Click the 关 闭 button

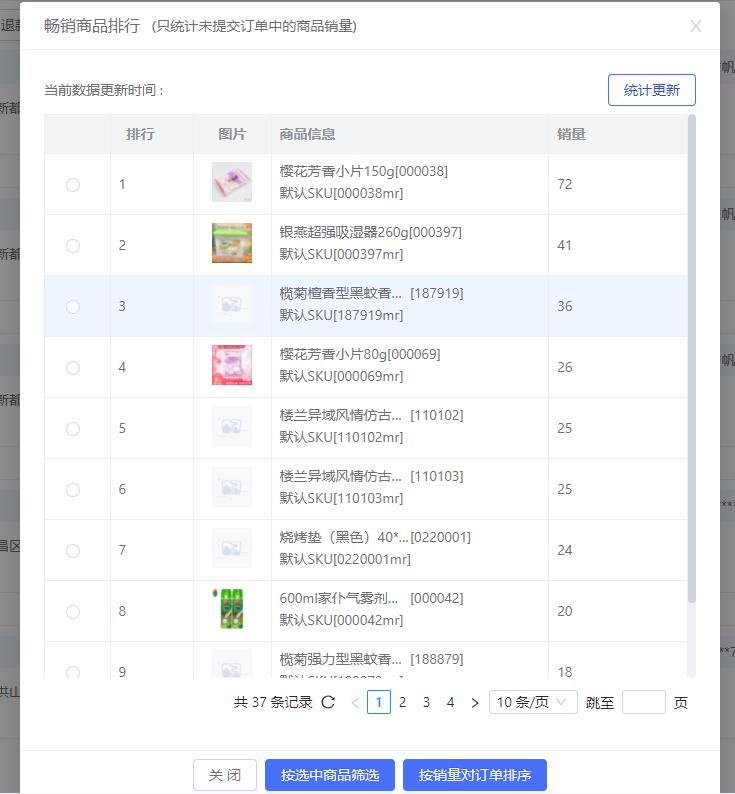[x=225, y=775]
